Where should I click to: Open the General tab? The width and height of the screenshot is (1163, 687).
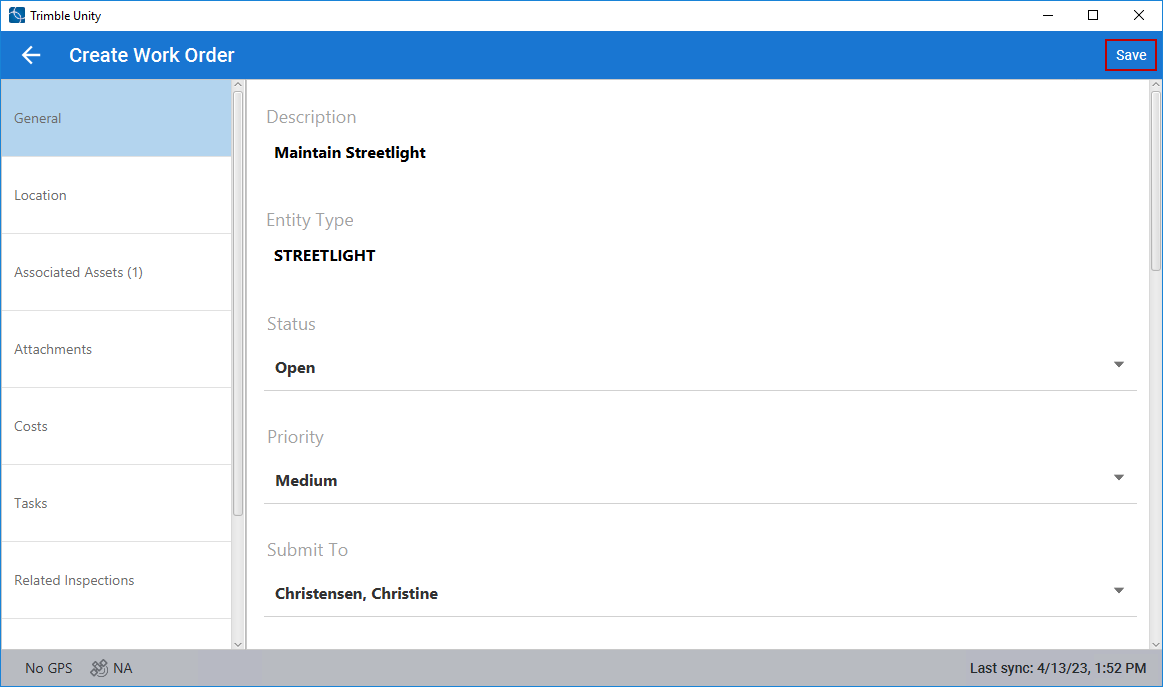click(x=116, y=118)
